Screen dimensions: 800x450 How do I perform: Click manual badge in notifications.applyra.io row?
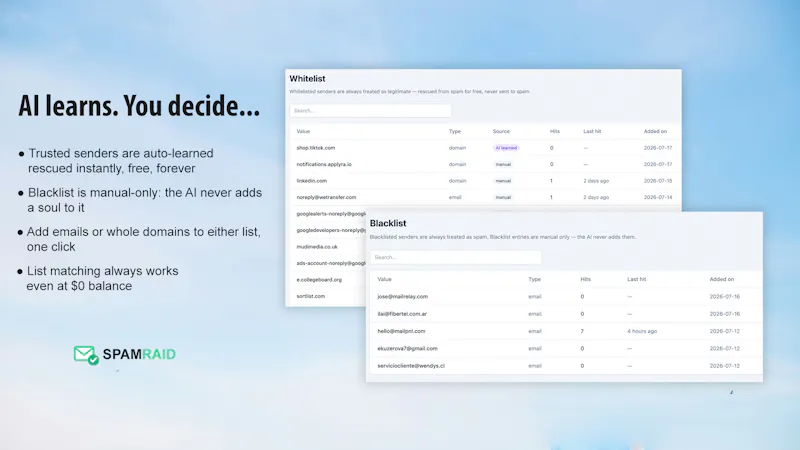(x=503, y=164)
